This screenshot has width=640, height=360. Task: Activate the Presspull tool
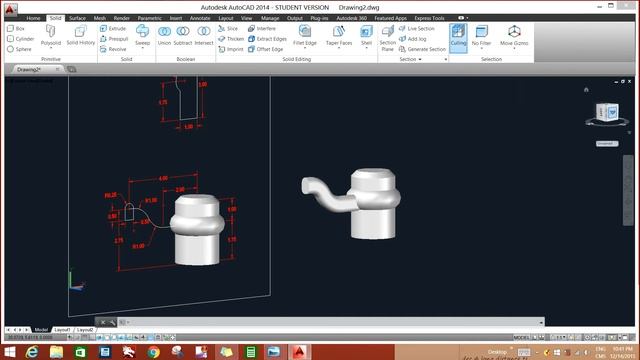pos(114,39)
